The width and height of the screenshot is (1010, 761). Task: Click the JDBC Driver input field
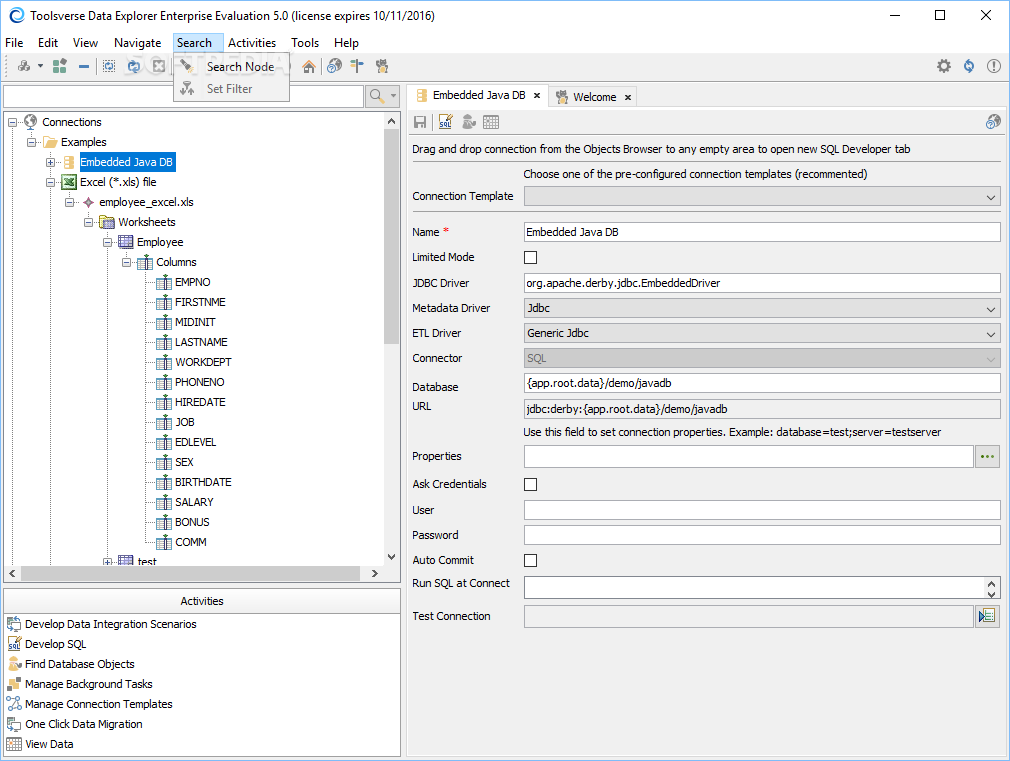click(x=762, y=283)
